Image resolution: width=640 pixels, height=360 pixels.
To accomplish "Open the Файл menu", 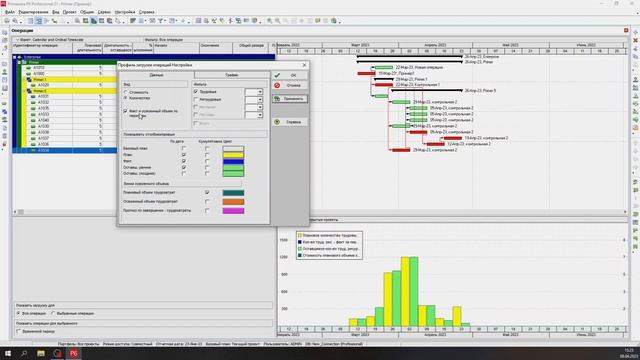I will [10, 12].
